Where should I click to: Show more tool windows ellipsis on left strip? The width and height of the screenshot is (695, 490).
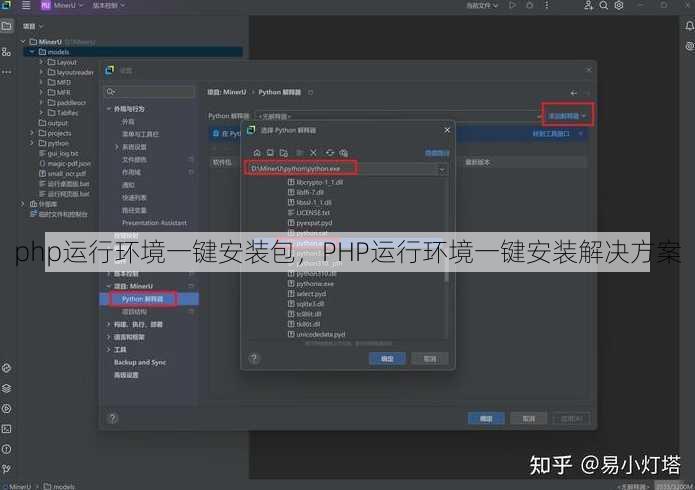coord(6,72)
